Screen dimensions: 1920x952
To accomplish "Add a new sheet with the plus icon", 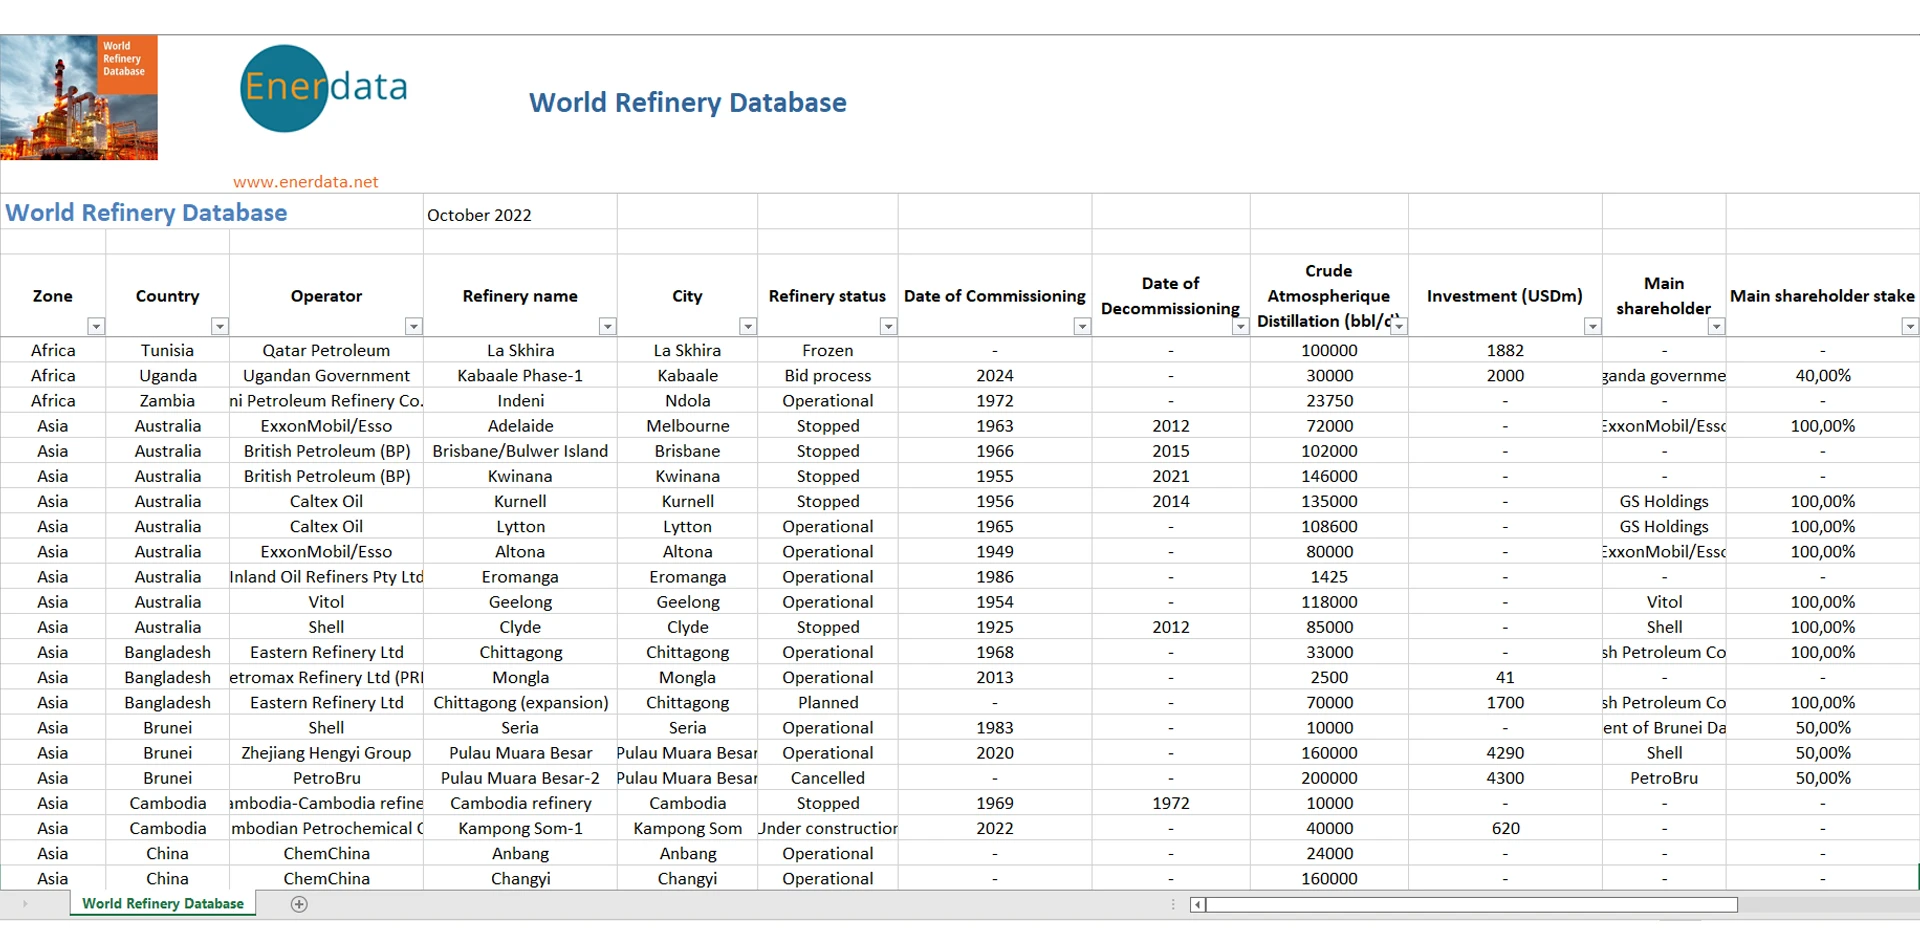I will 299,904.
